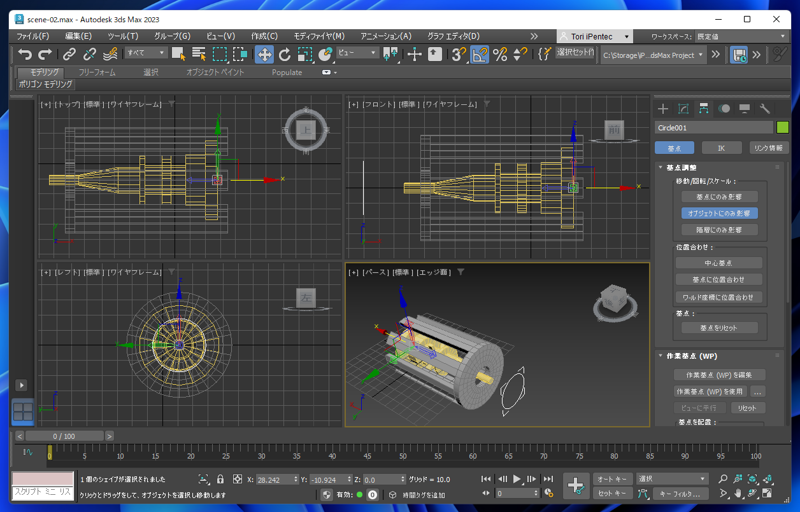The width and height of the screenshot is (800, 512).
Task: Select the Unlink Selection tool icon
Action: (89, 54)
